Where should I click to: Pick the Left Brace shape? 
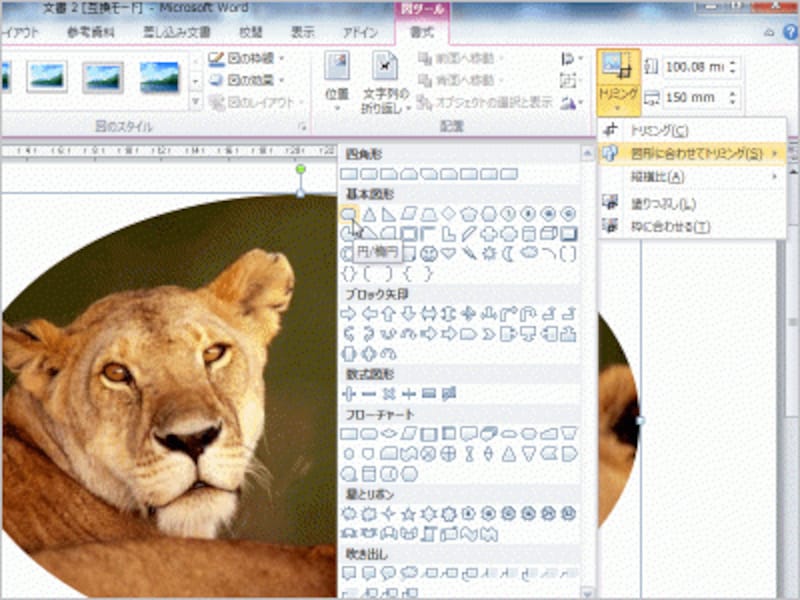pos(409,274)
